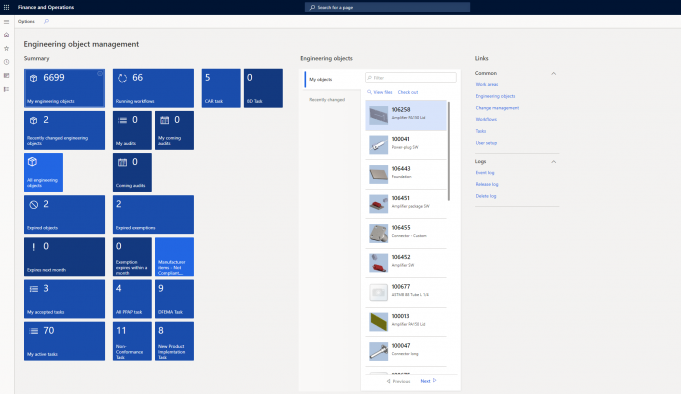
Task: Open My engineering objects tile showing 6699
Action: pos(64,88)
